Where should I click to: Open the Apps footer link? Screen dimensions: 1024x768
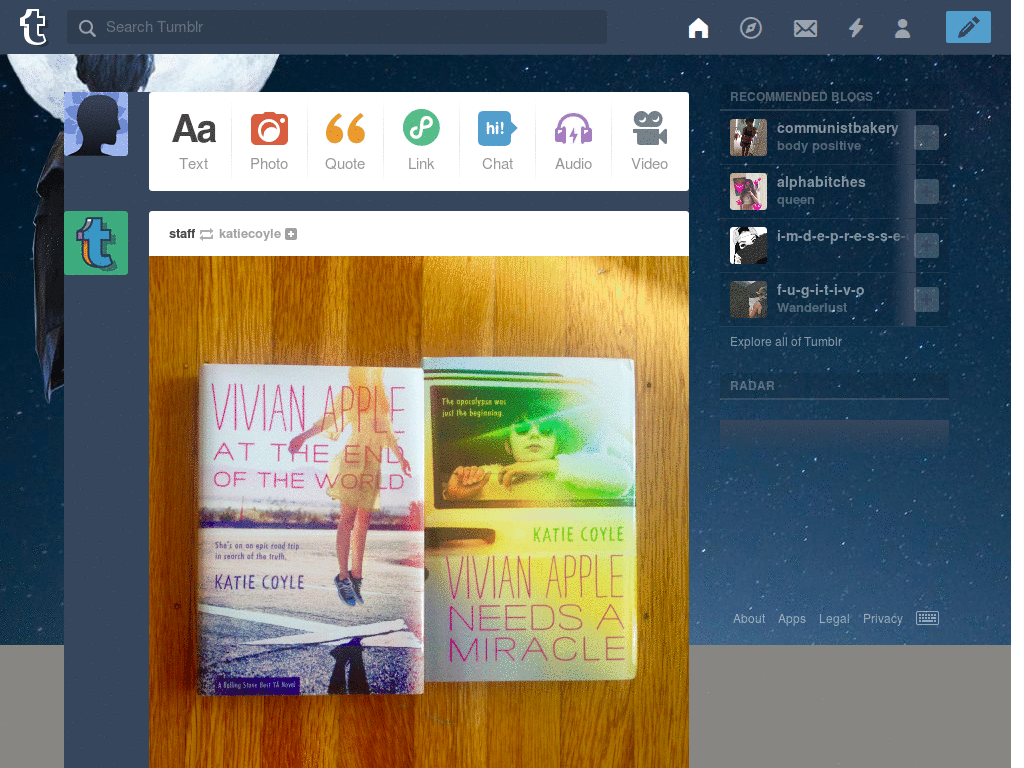click(792, 618)
